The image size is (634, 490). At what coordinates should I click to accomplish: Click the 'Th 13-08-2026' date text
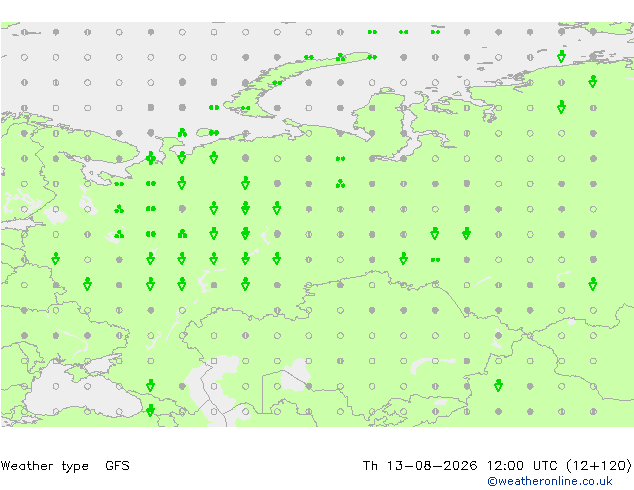coord(420,465)
